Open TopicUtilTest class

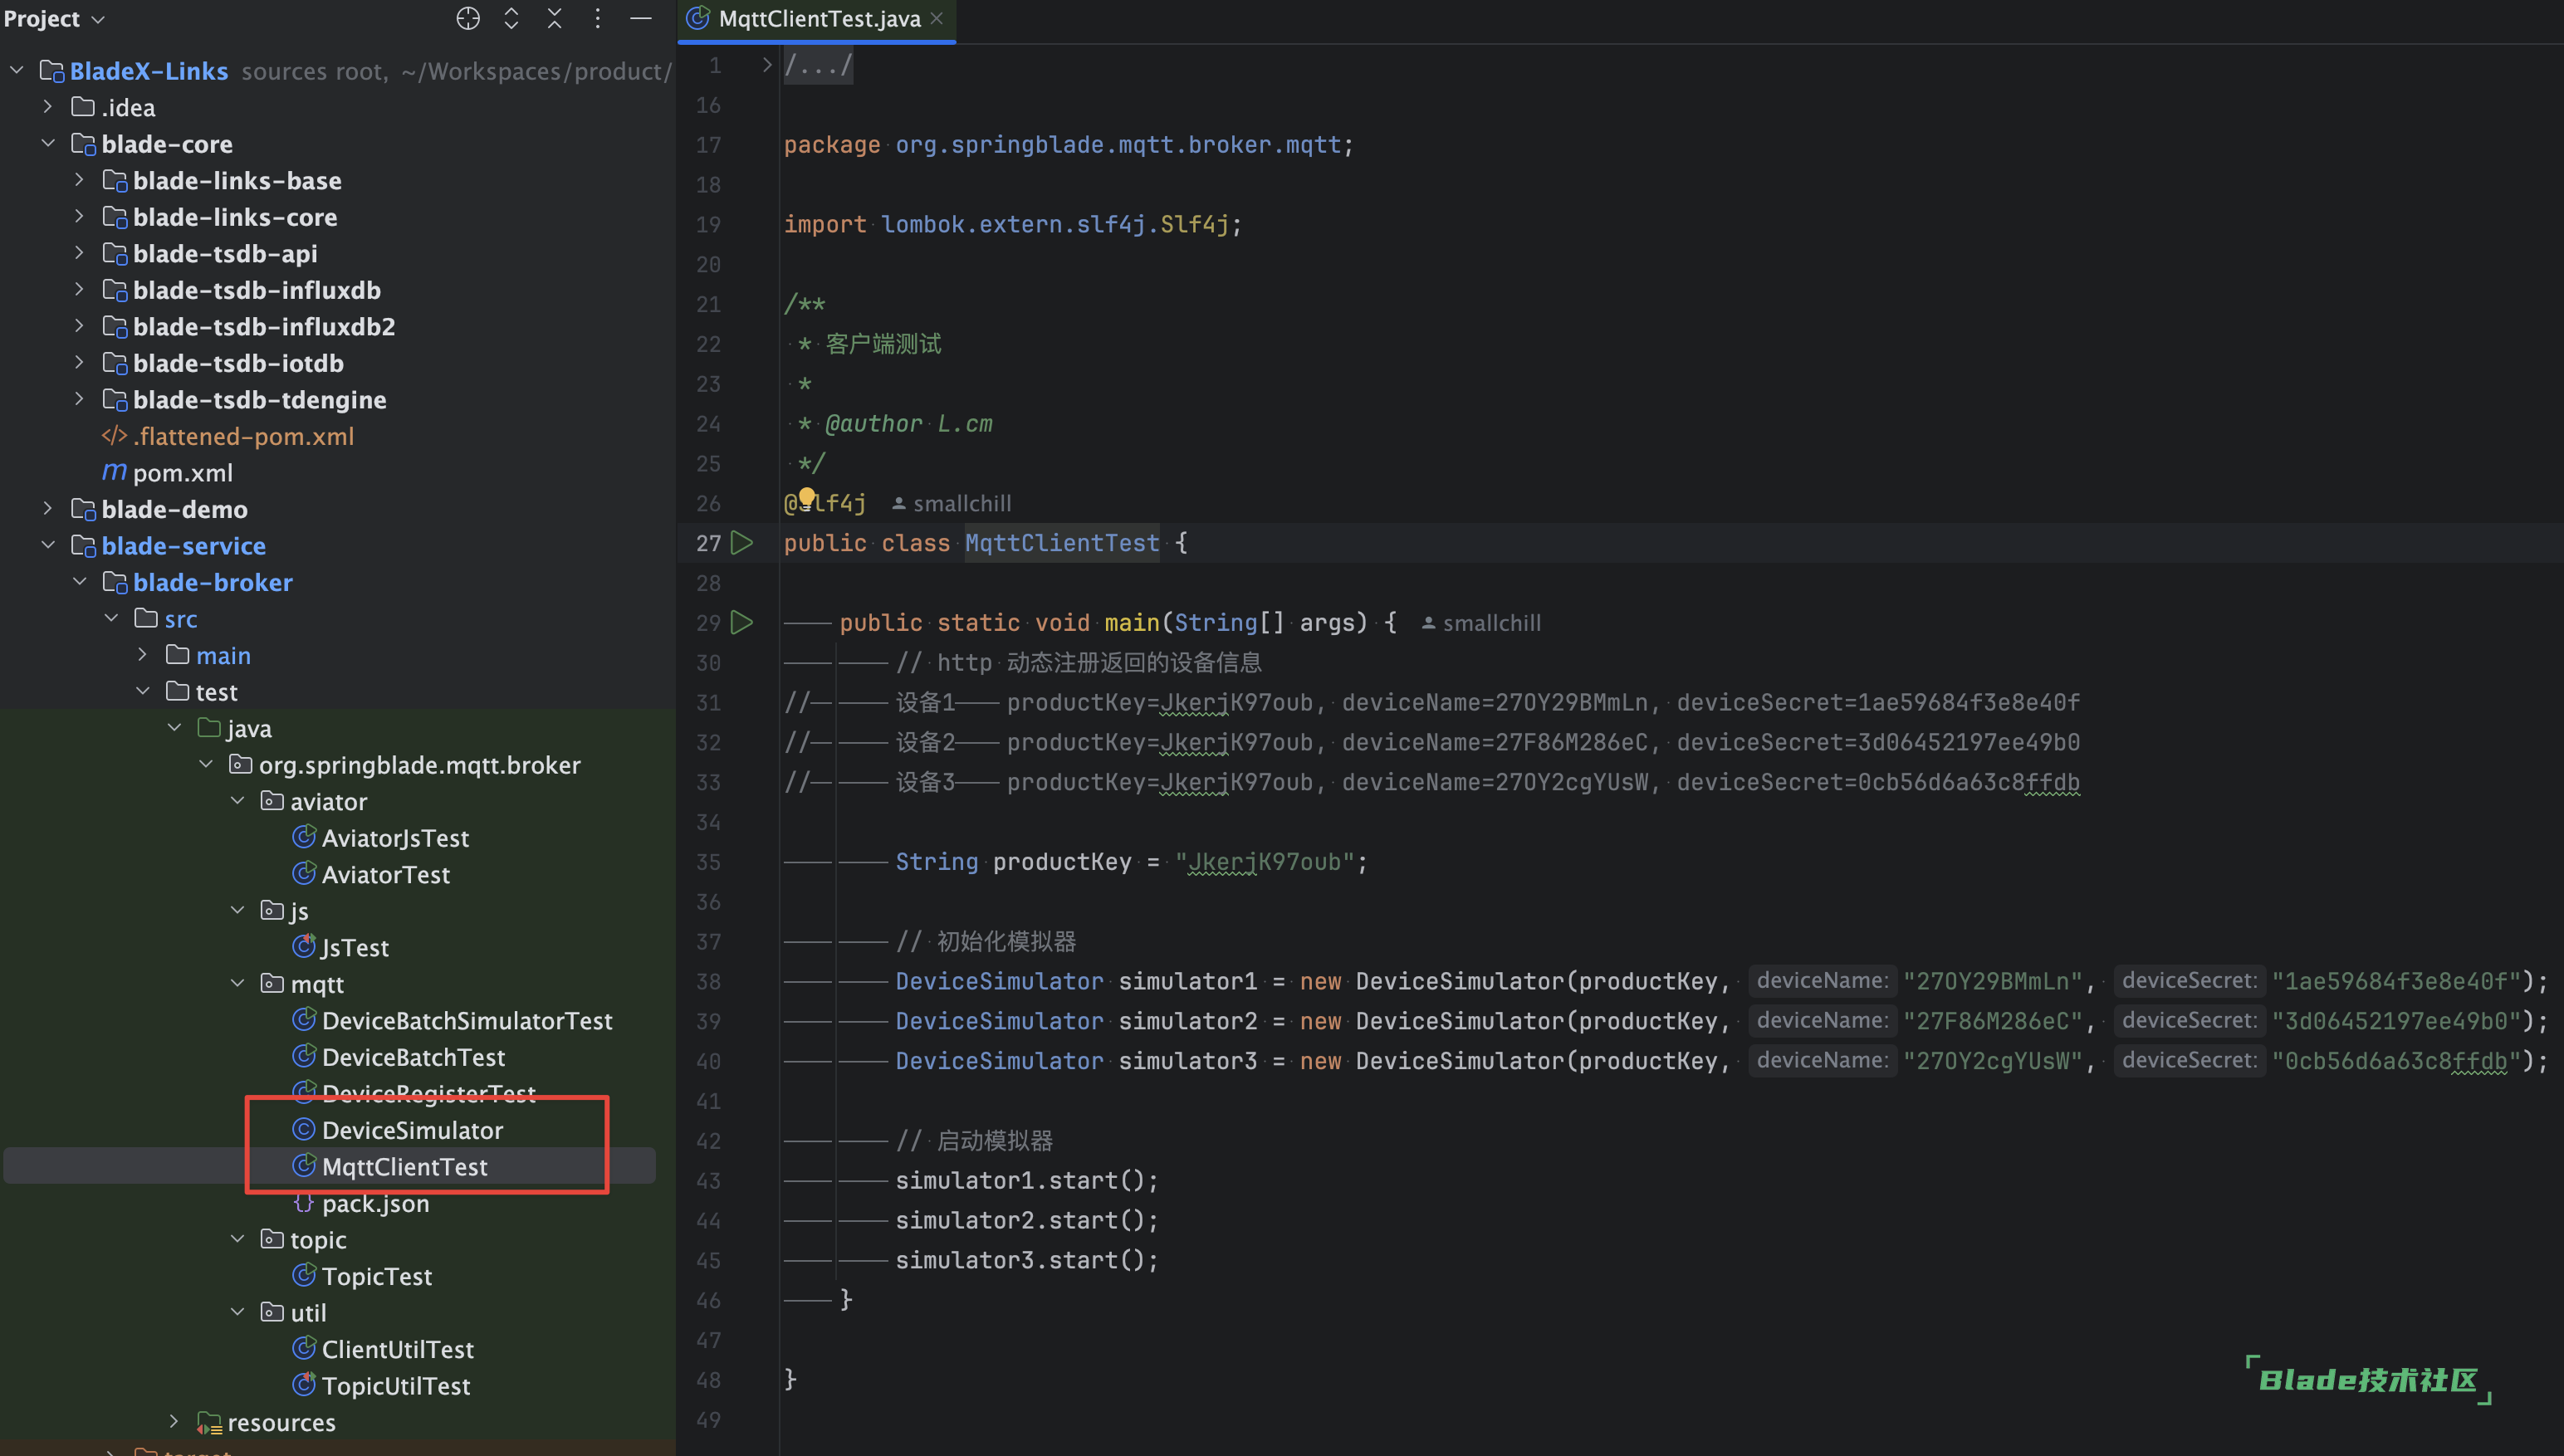pos(381,1385)
